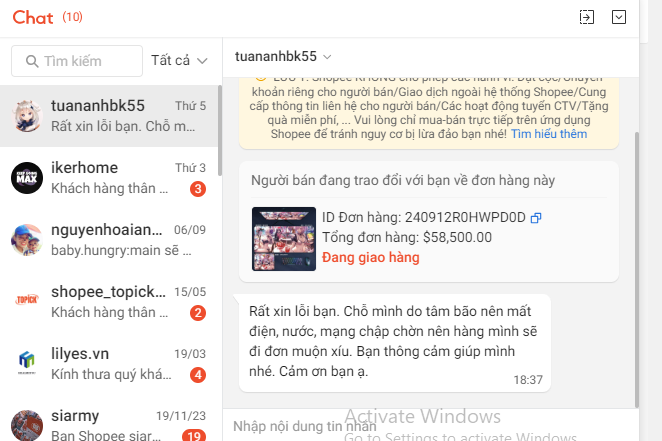Open the tuananhbk55 avatar
662x441 pixels.
27,116
